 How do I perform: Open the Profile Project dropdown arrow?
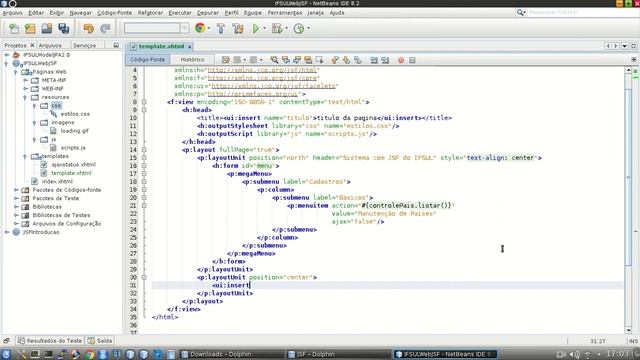(308, 29)
